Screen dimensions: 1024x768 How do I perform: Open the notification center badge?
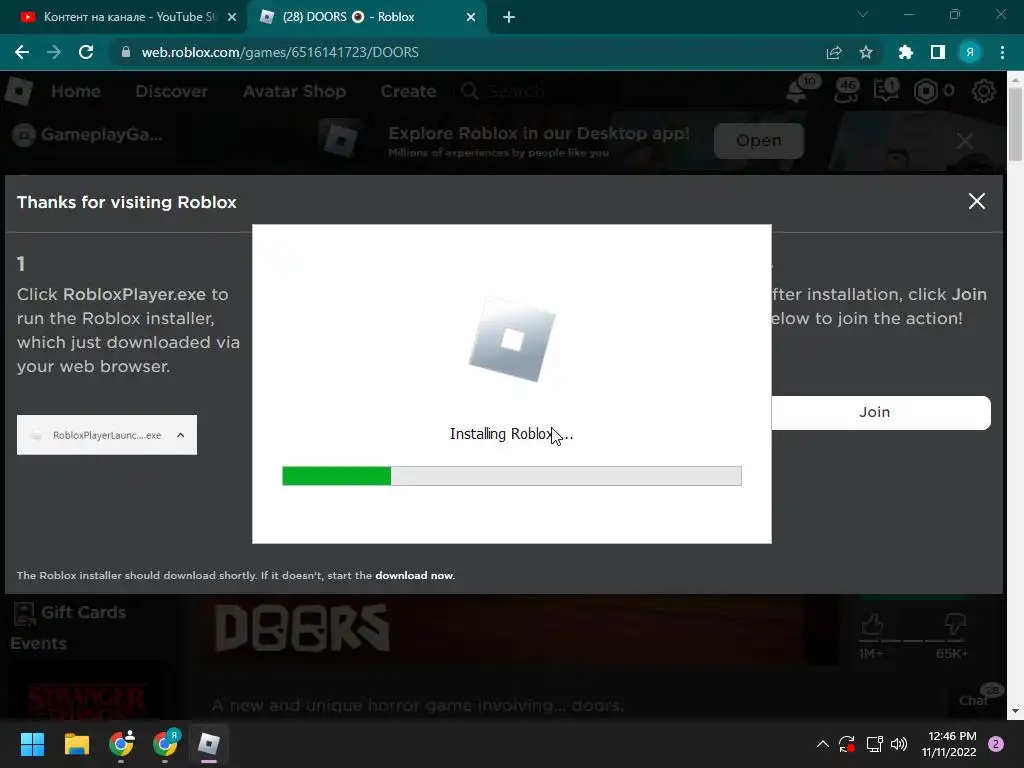click(996, 744)
